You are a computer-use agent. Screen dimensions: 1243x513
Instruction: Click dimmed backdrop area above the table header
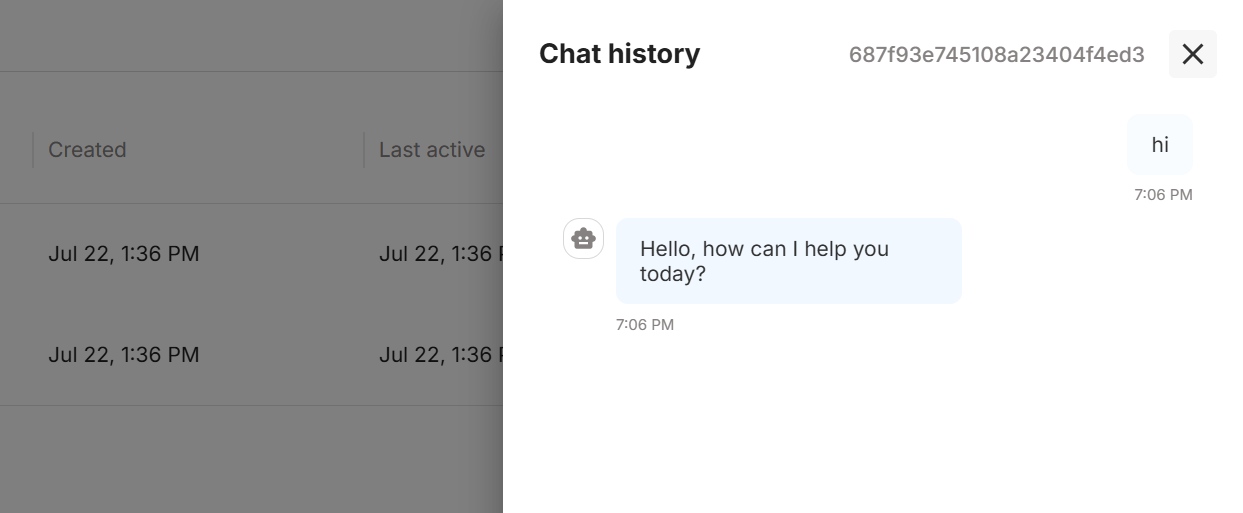click(250, 35)
